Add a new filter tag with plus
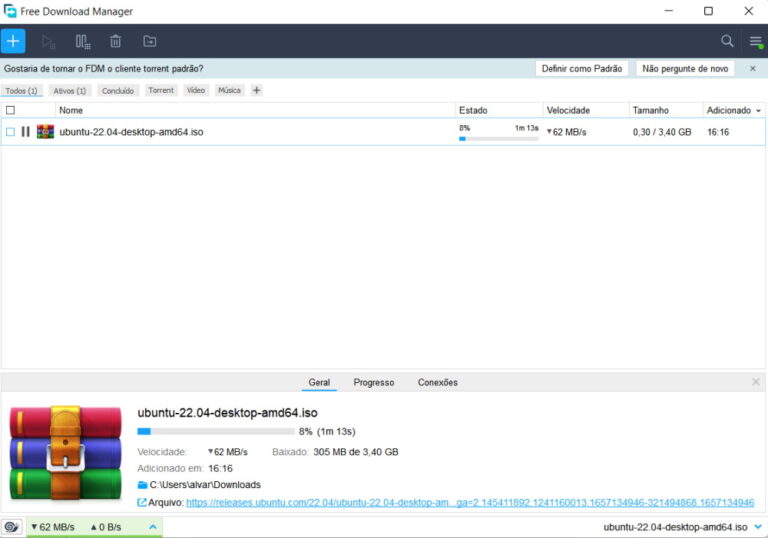768x538 pixels. point(257,90)
